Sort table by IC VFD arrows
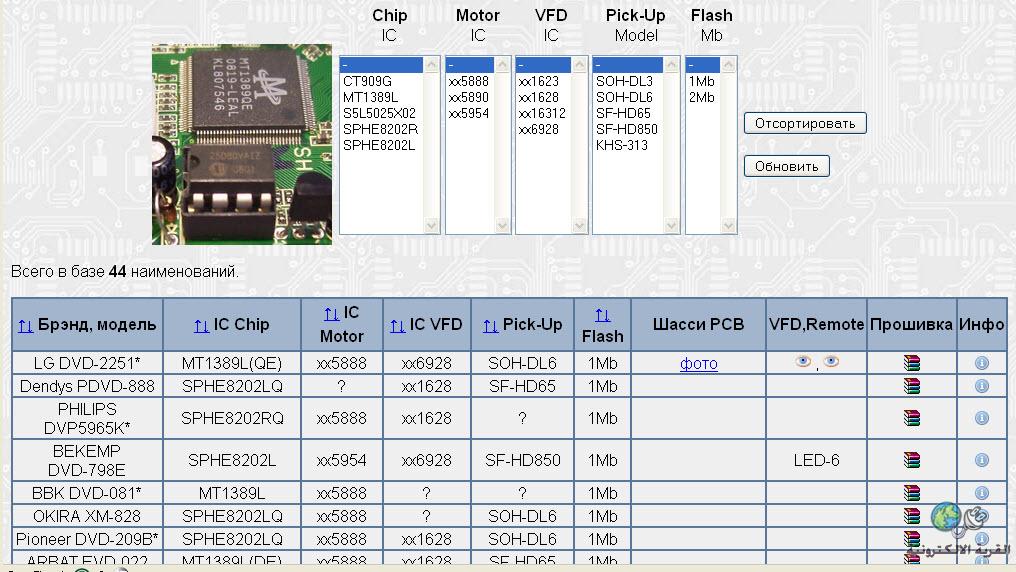The image size is (1016, 572). point(397,326)
